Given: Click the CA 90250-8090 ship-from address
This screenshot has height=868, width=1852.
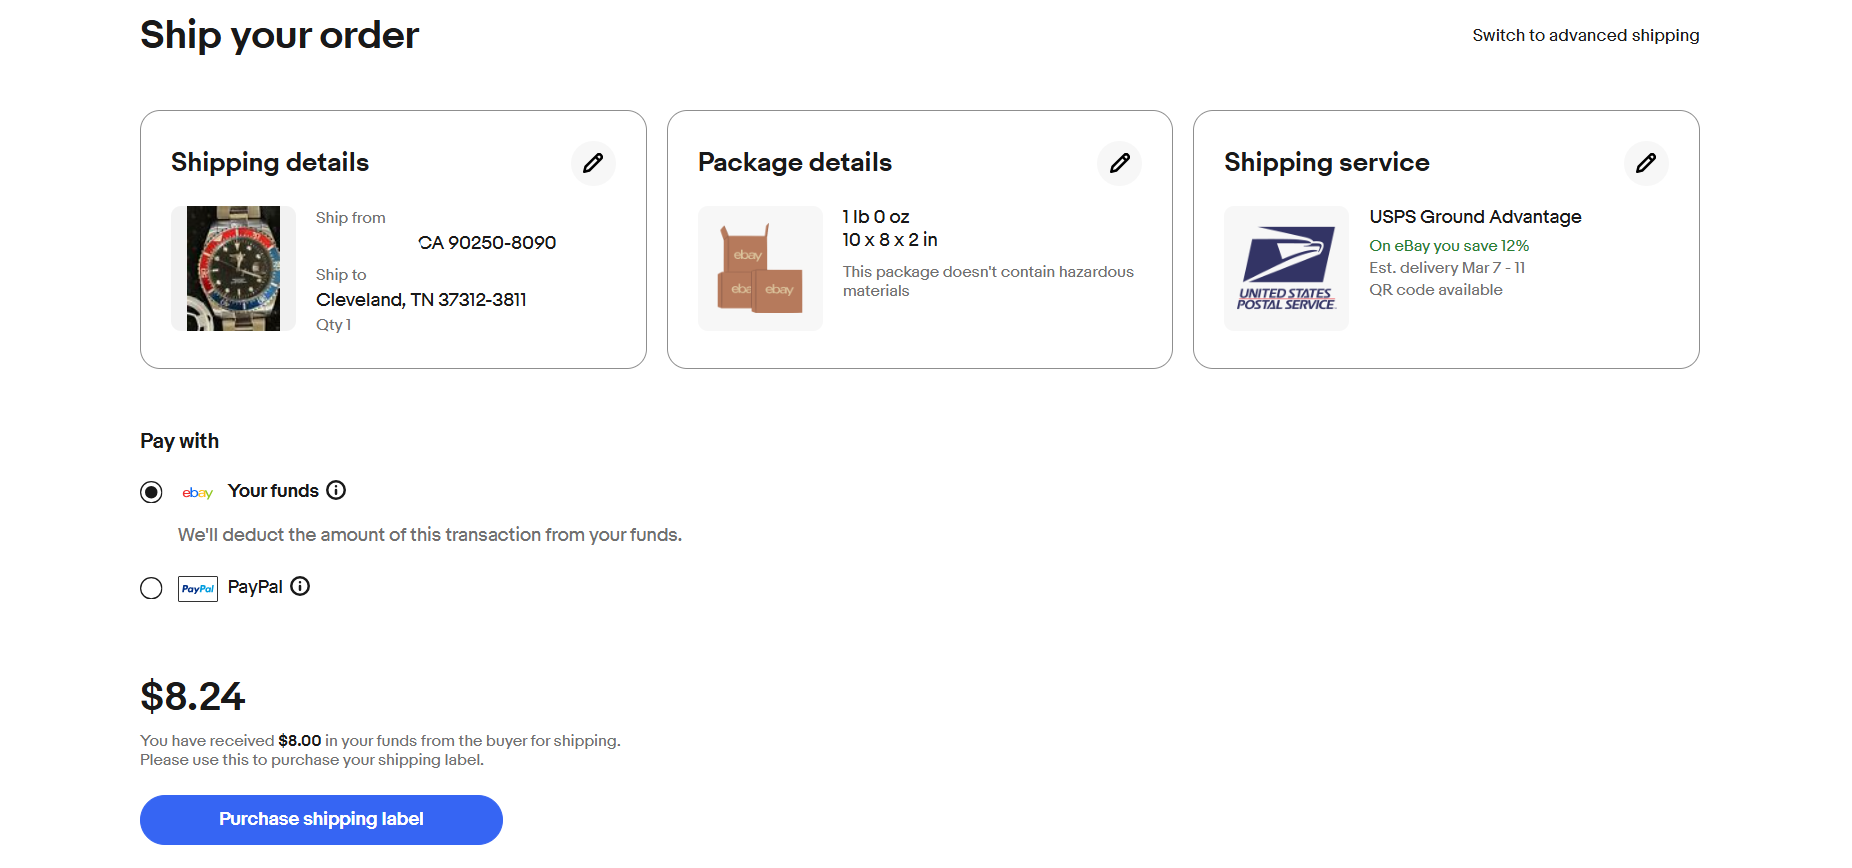Looking at the screenshot, I should (487, 243).
